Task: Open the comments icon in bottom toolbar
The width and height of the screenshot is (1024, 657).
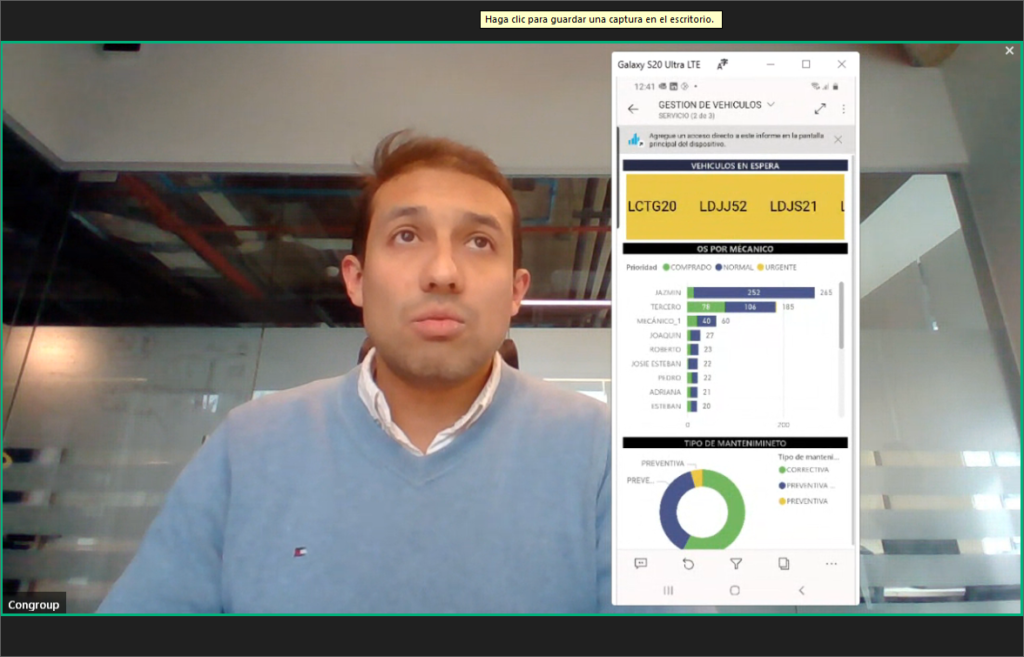Action: point(641,564)
